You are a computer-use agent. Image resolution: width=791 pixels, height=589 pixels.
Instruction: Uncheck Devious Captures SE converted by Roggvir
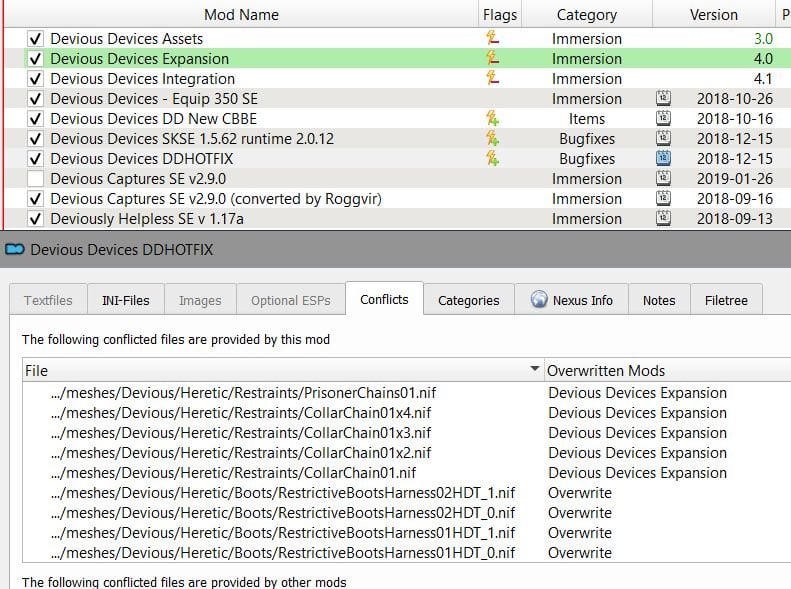(35, 199)
